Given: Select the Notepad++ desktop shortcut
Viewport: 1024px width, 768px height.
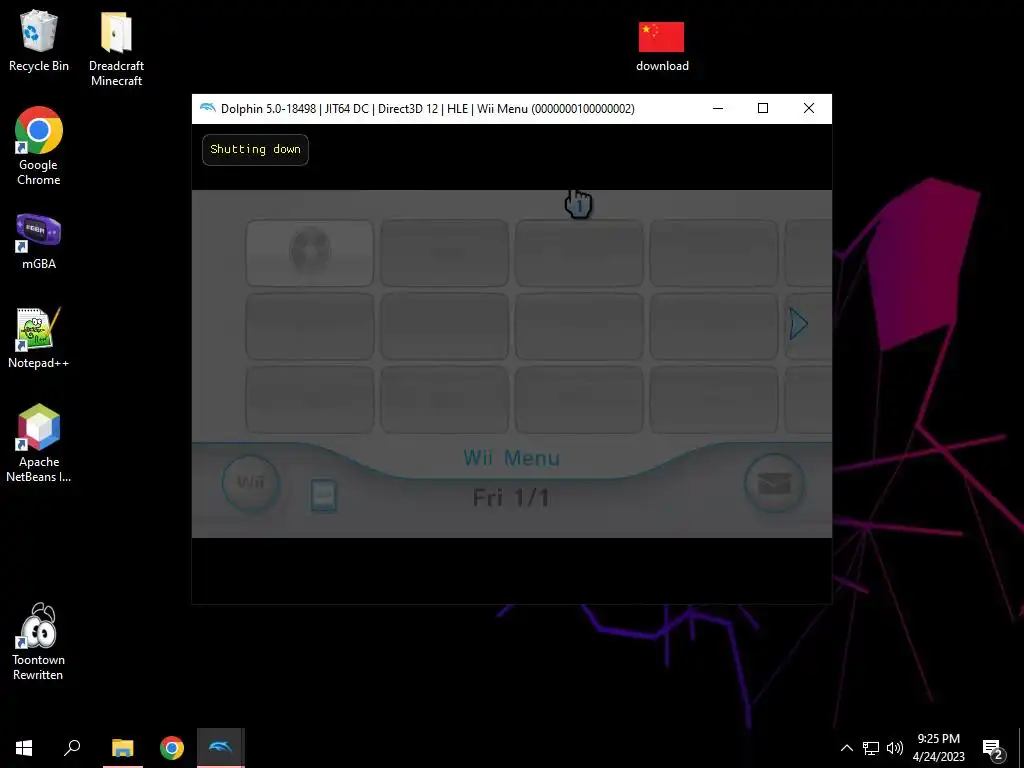Looking at the screenshot, I should tap(39, 338).
